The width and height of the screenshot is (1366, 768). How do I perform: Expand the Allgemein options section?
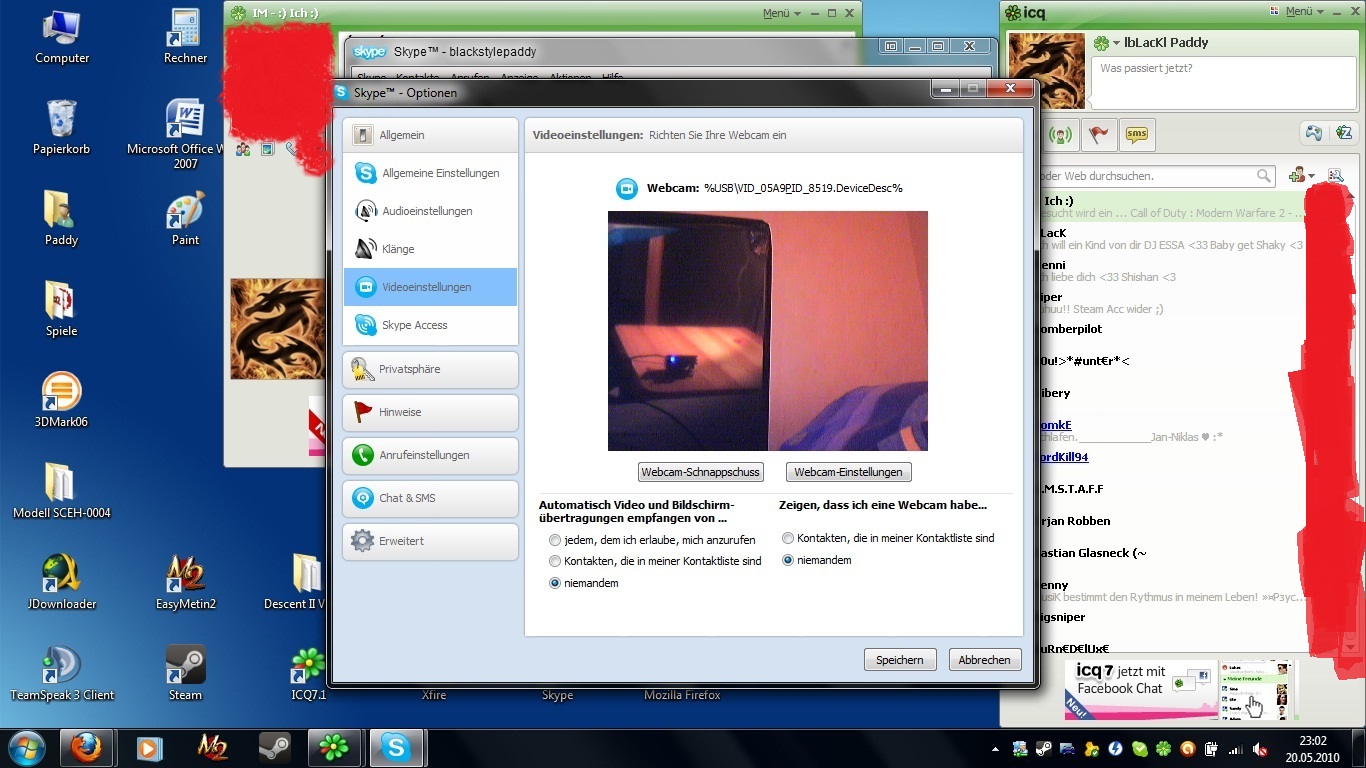click(x=430, y=135)
